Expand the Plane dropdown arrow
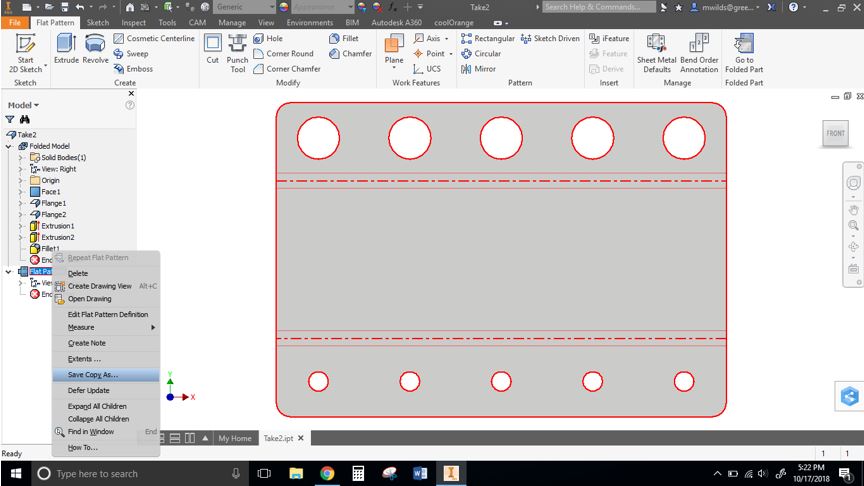864x486 pixels. [394, 68]
